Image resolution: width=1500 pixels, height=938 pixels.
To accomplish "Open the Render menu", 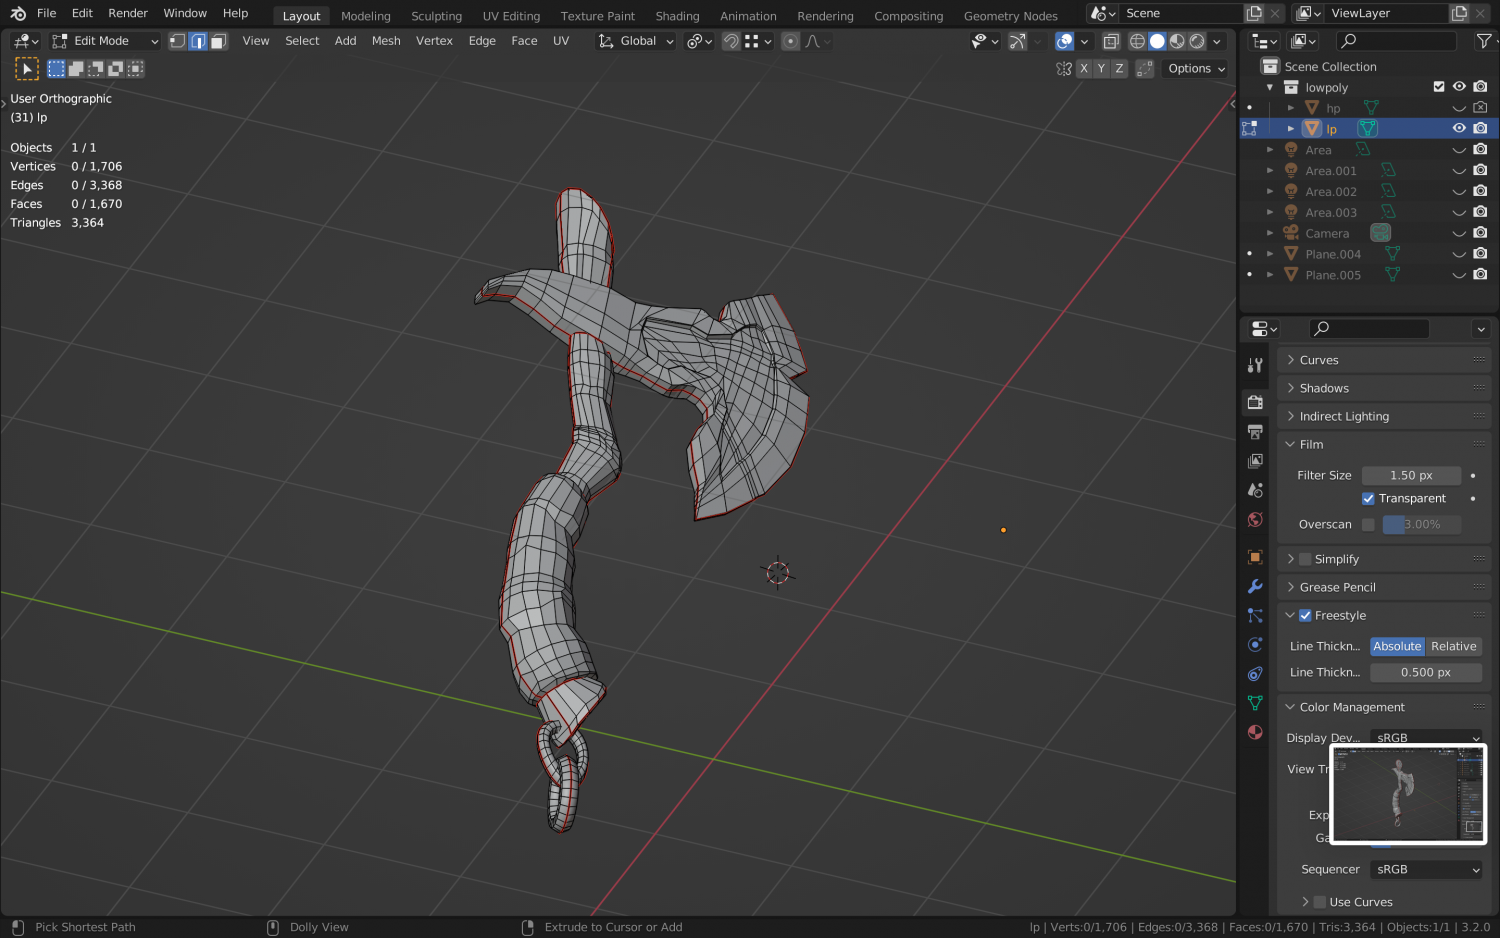I will (x=128, y=13).
